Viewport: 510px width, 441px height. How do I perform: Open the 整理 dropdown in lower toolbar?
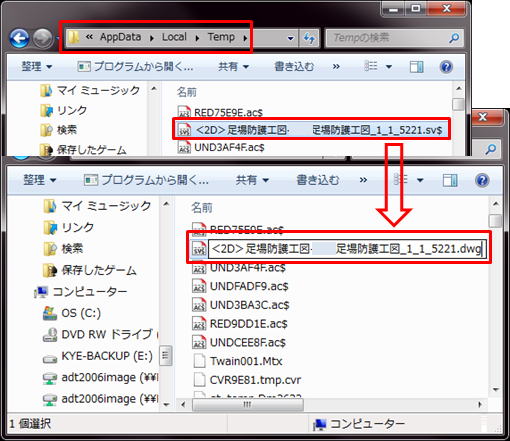point(39,180)
